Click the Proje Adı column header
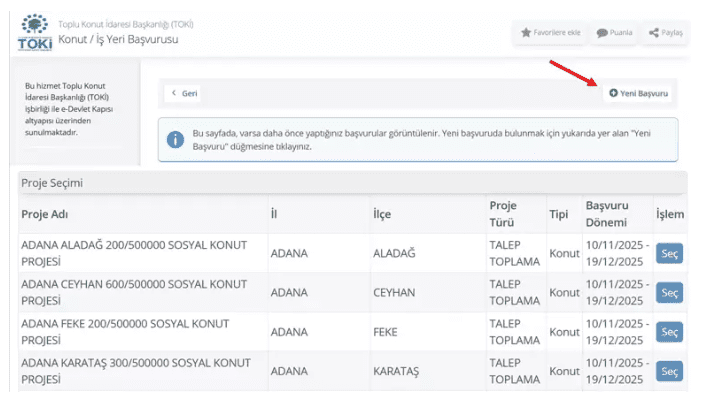The image size is (705, 414). tap(44, 214)
